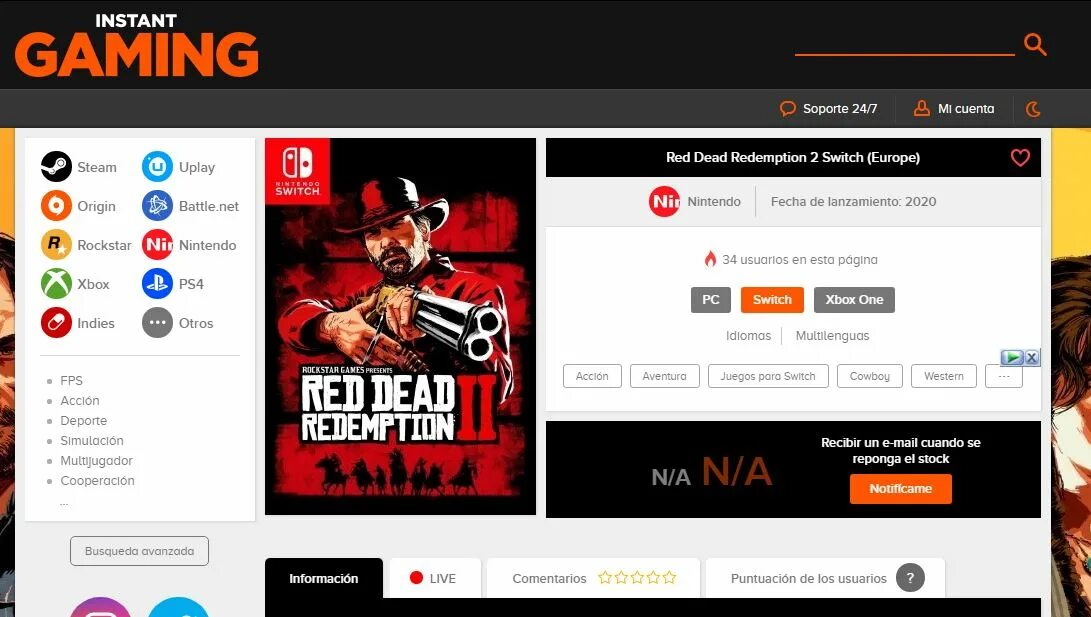Select the Origin platform icon
The image size is (1091, 617).
(56, 206)
